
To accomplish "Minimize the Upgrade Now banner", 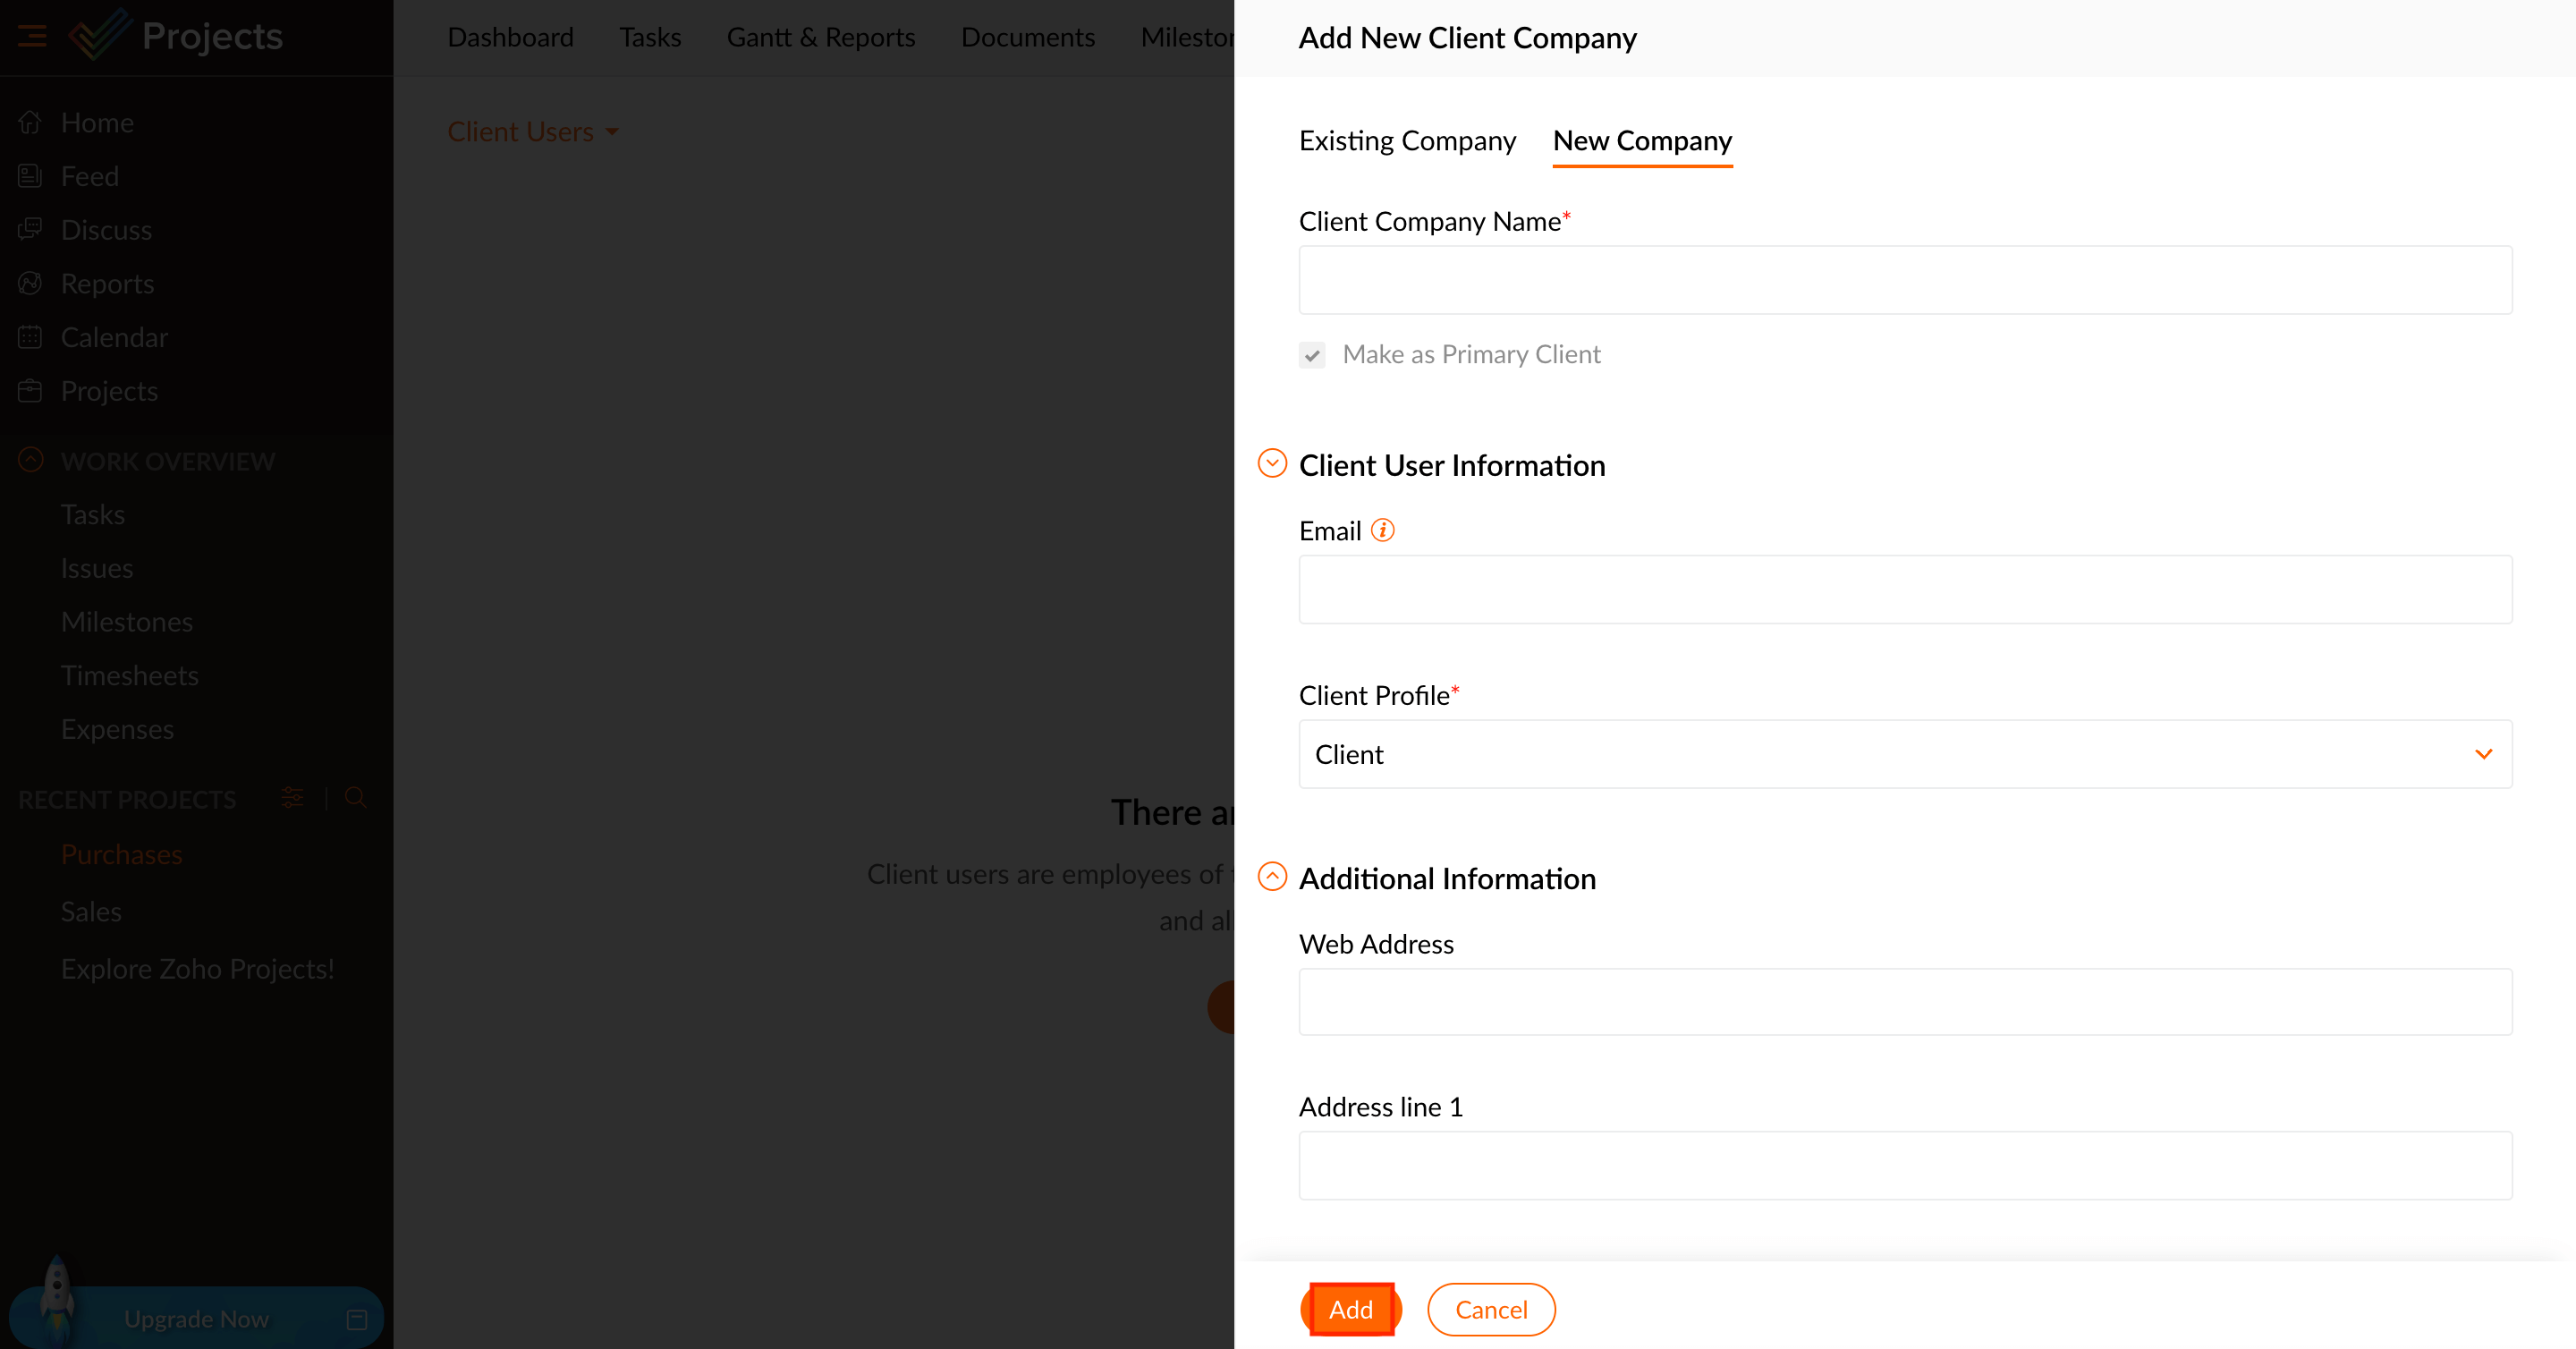I will (x=357, y=1319).
